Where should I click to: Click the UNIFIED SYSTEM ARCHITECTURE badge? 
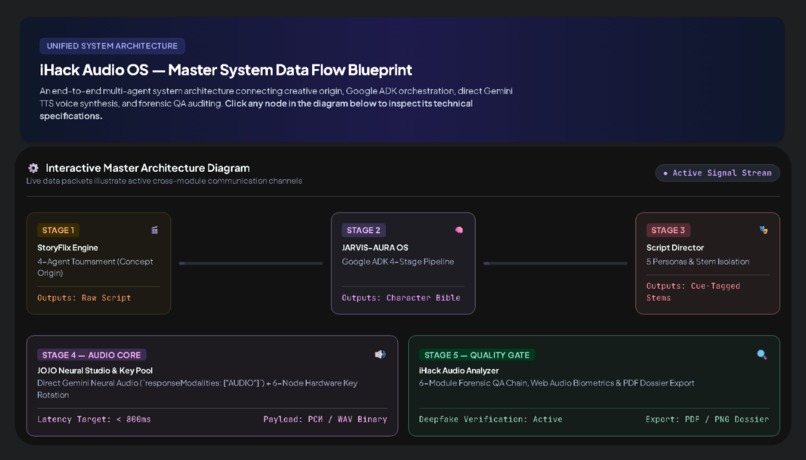point(112,46)
